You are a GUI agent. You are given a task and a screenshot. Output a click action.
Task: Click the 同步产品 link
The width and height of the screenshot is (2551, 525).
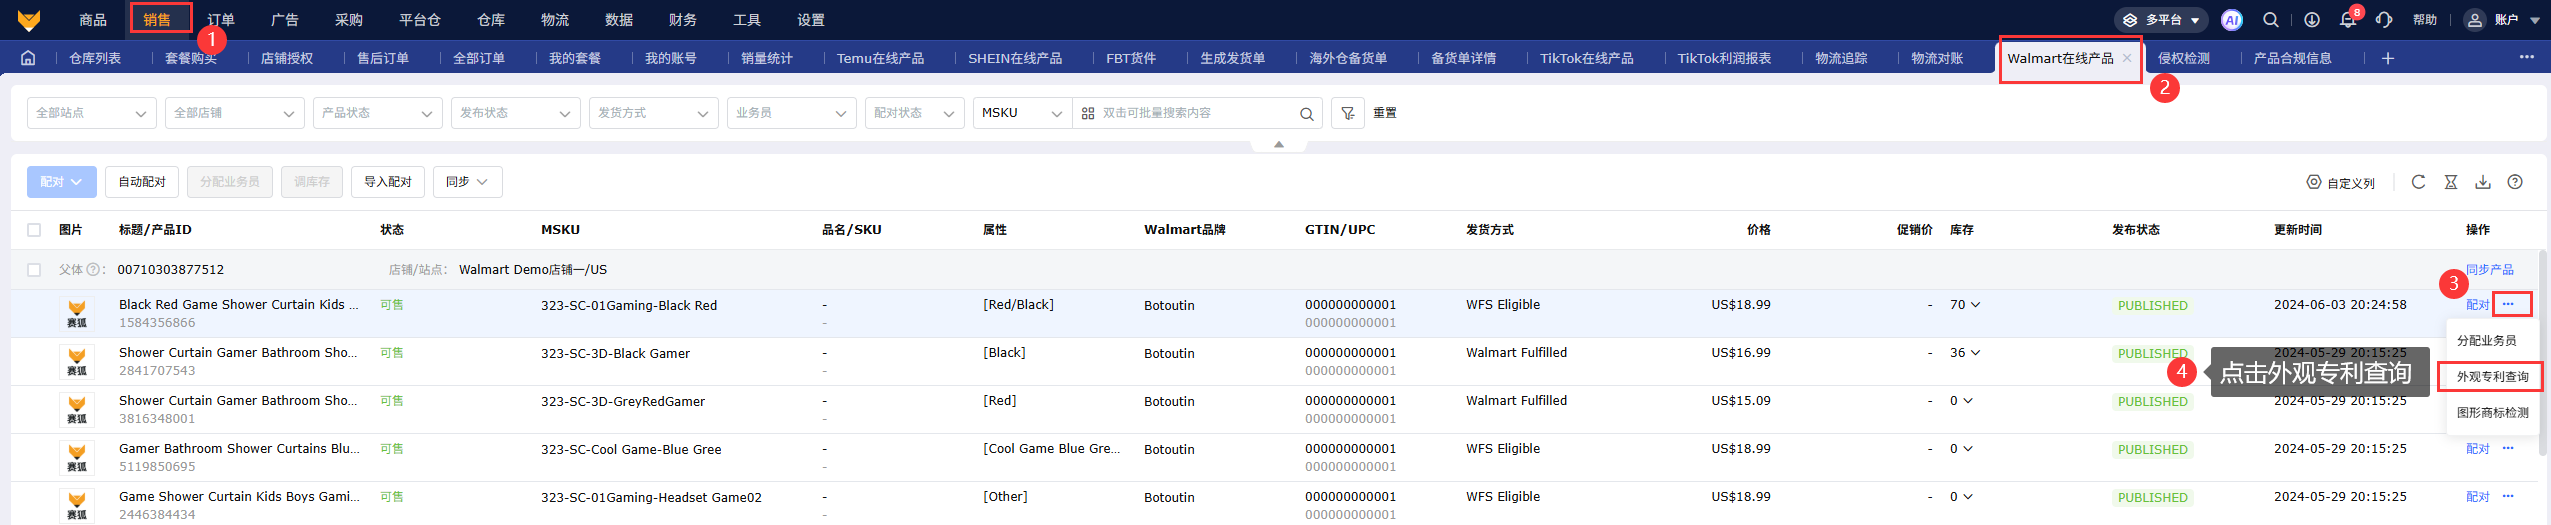tap(2489, 270)
